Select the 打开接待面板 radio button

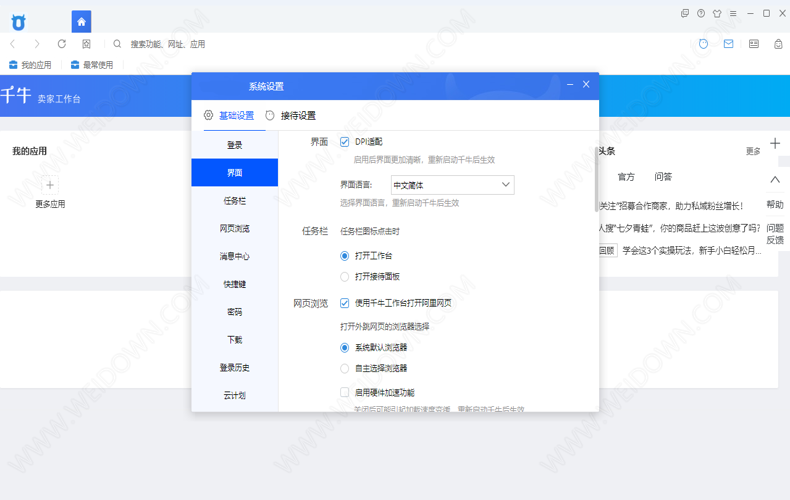pos(345,277)
